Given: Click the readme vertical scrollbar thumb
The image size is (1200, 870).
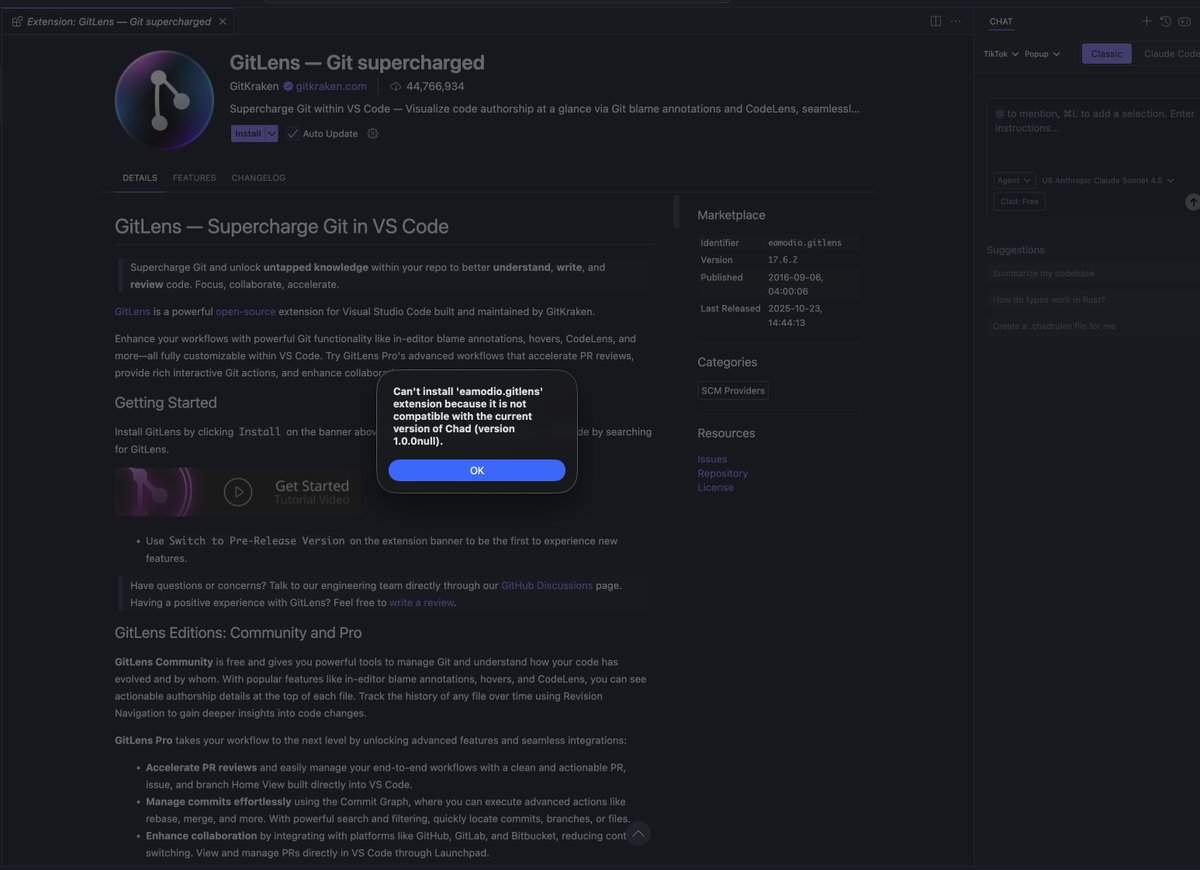Looking at the screenshot, I should (x=676, y=212).
